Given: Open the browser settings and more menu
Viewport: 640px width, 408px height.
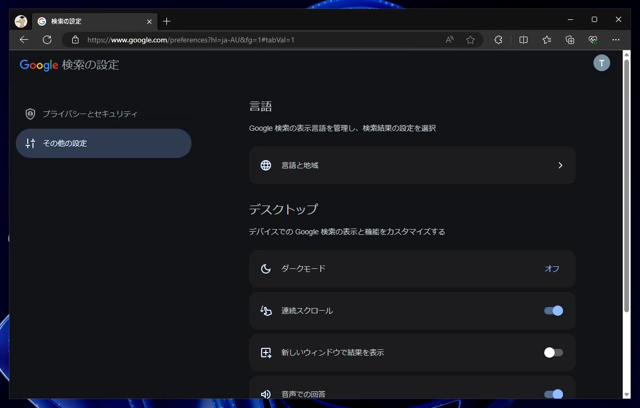Looking at the screenshot, I should pos(616,40).
